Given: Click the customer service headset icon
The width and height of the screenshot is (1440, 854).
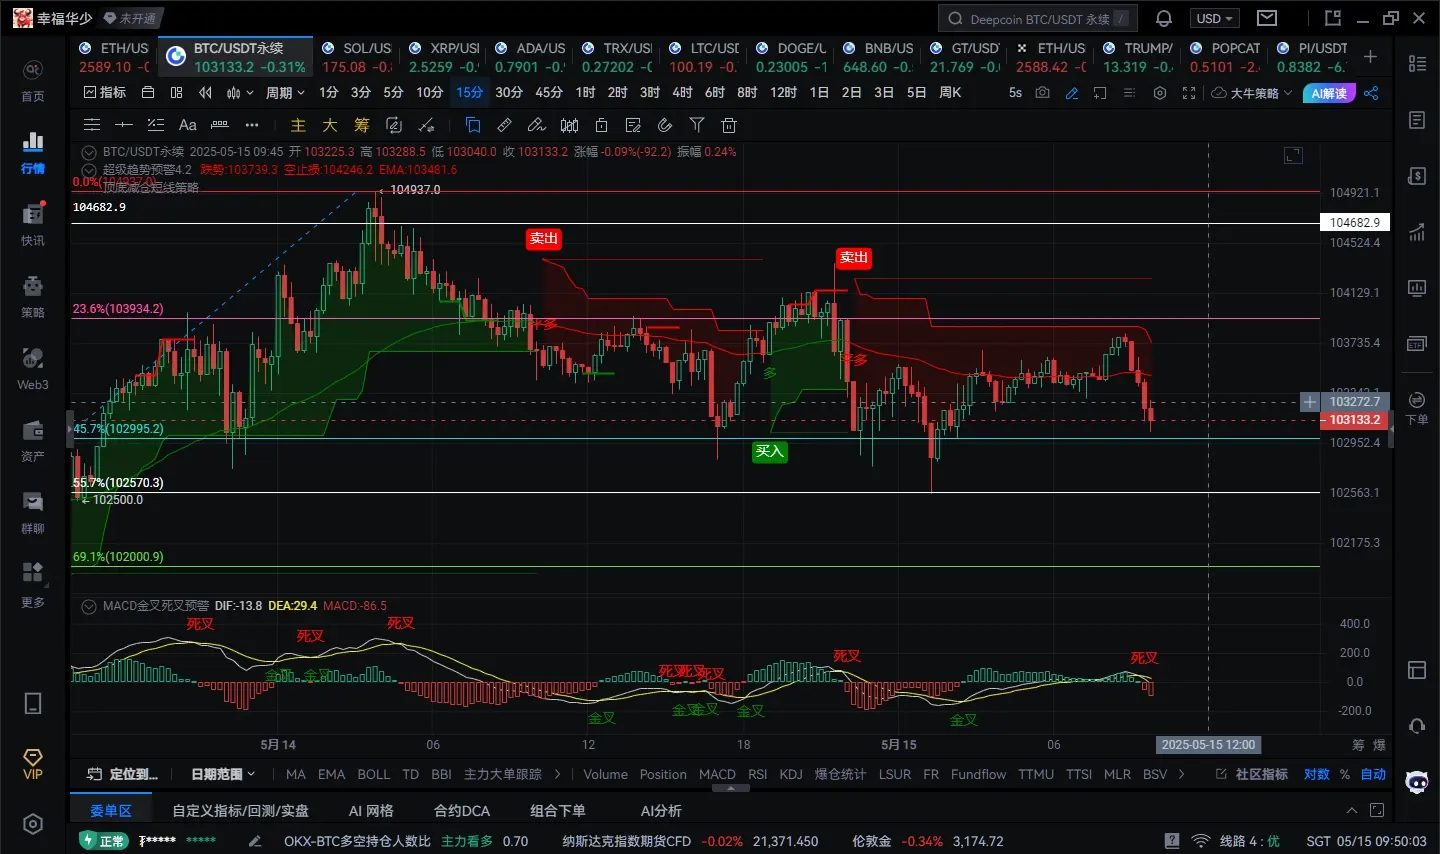Looking at the screenshot, I should coord(1417,725).
